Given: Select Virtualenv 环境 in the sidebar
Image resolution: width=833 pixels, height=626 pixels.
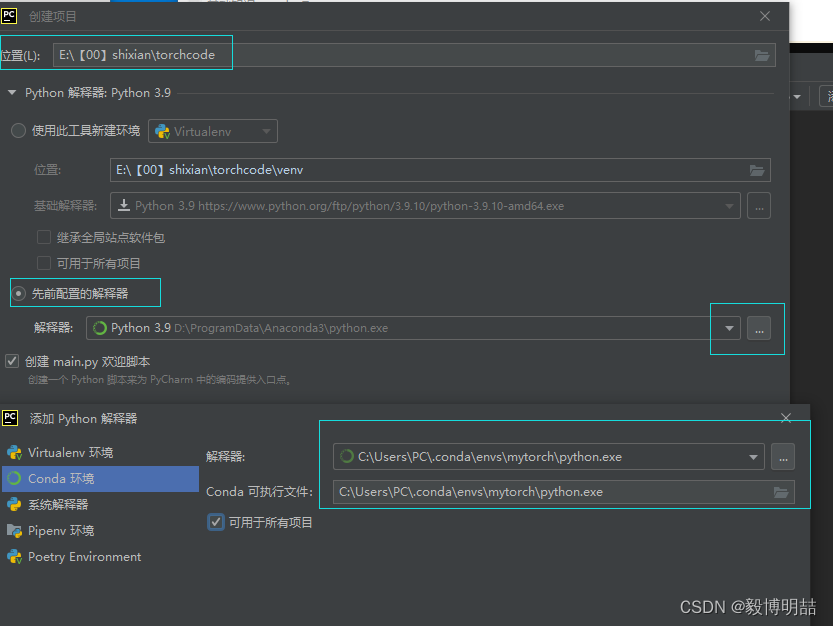Looking at the screenshot, I should pyautogui.click(x=100, y=452).
